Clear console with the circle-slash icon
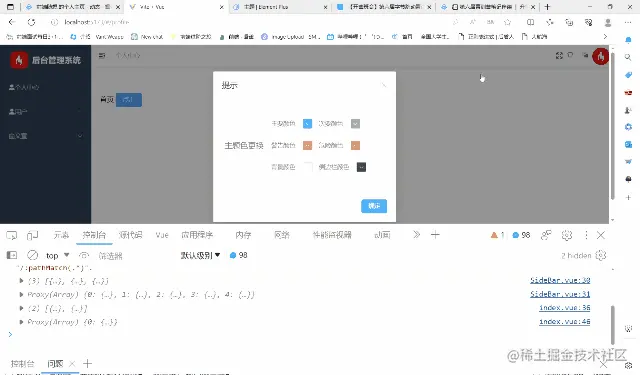Viewport: 640px width, 375px height. (33, 255)
